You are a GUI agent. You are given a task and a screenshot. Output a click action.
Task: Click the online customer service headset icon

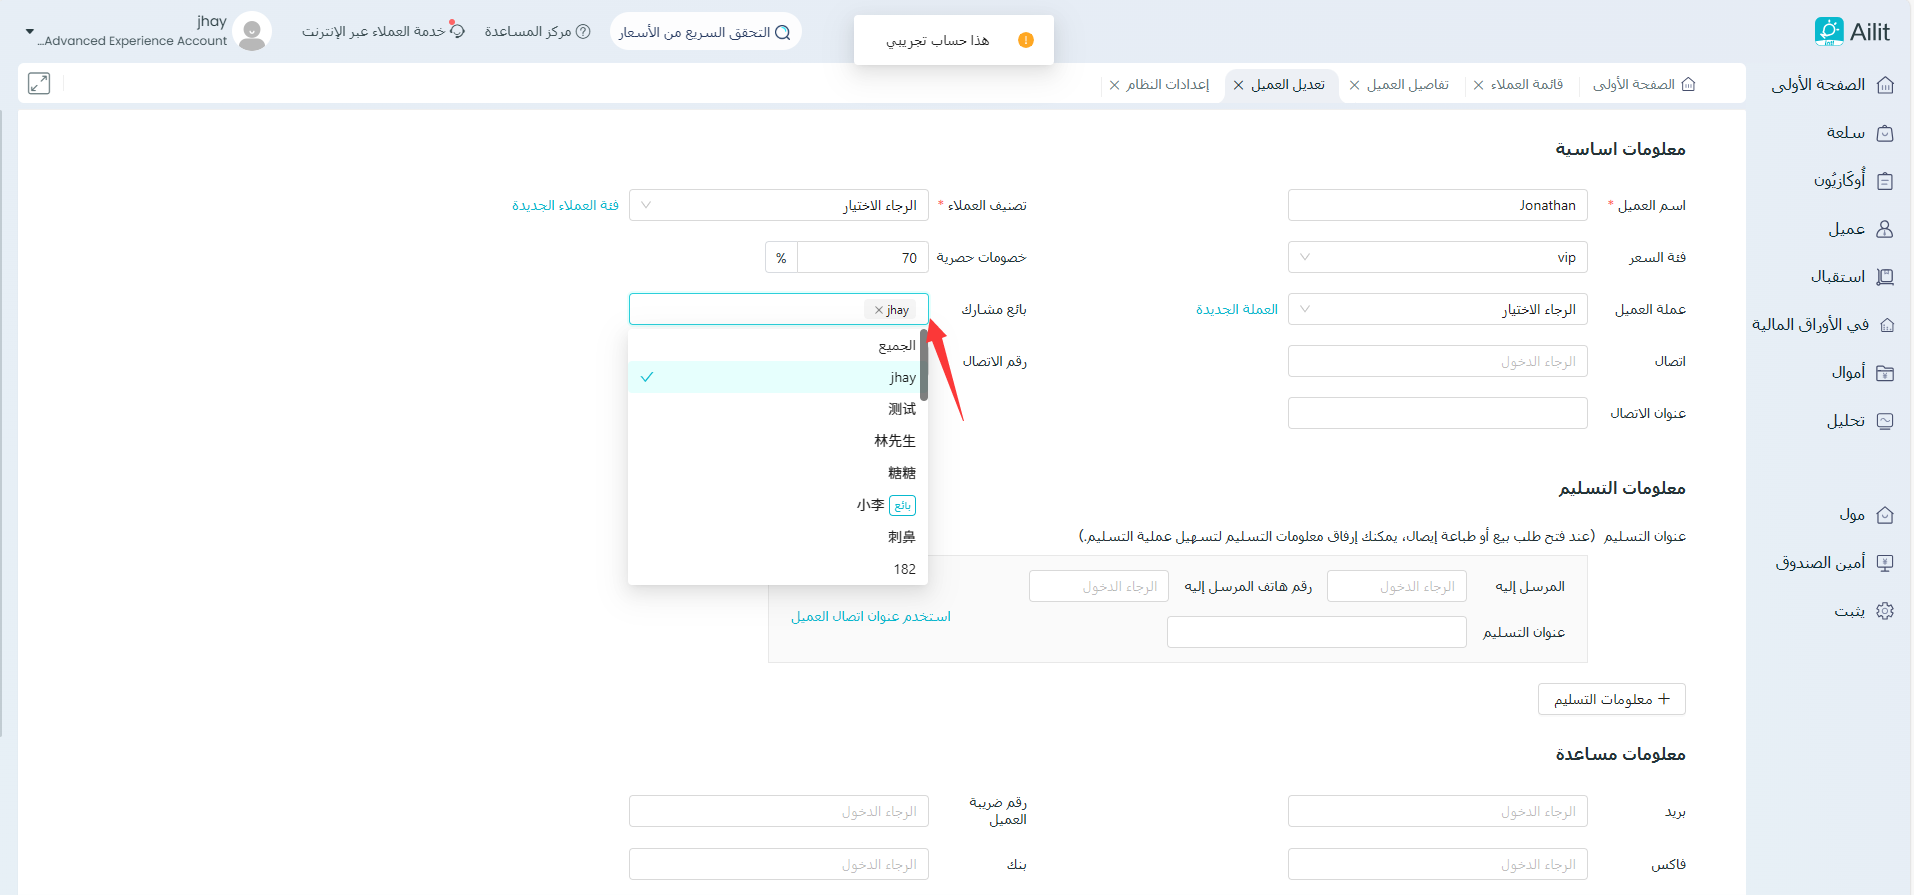click(x=457, y=31)
